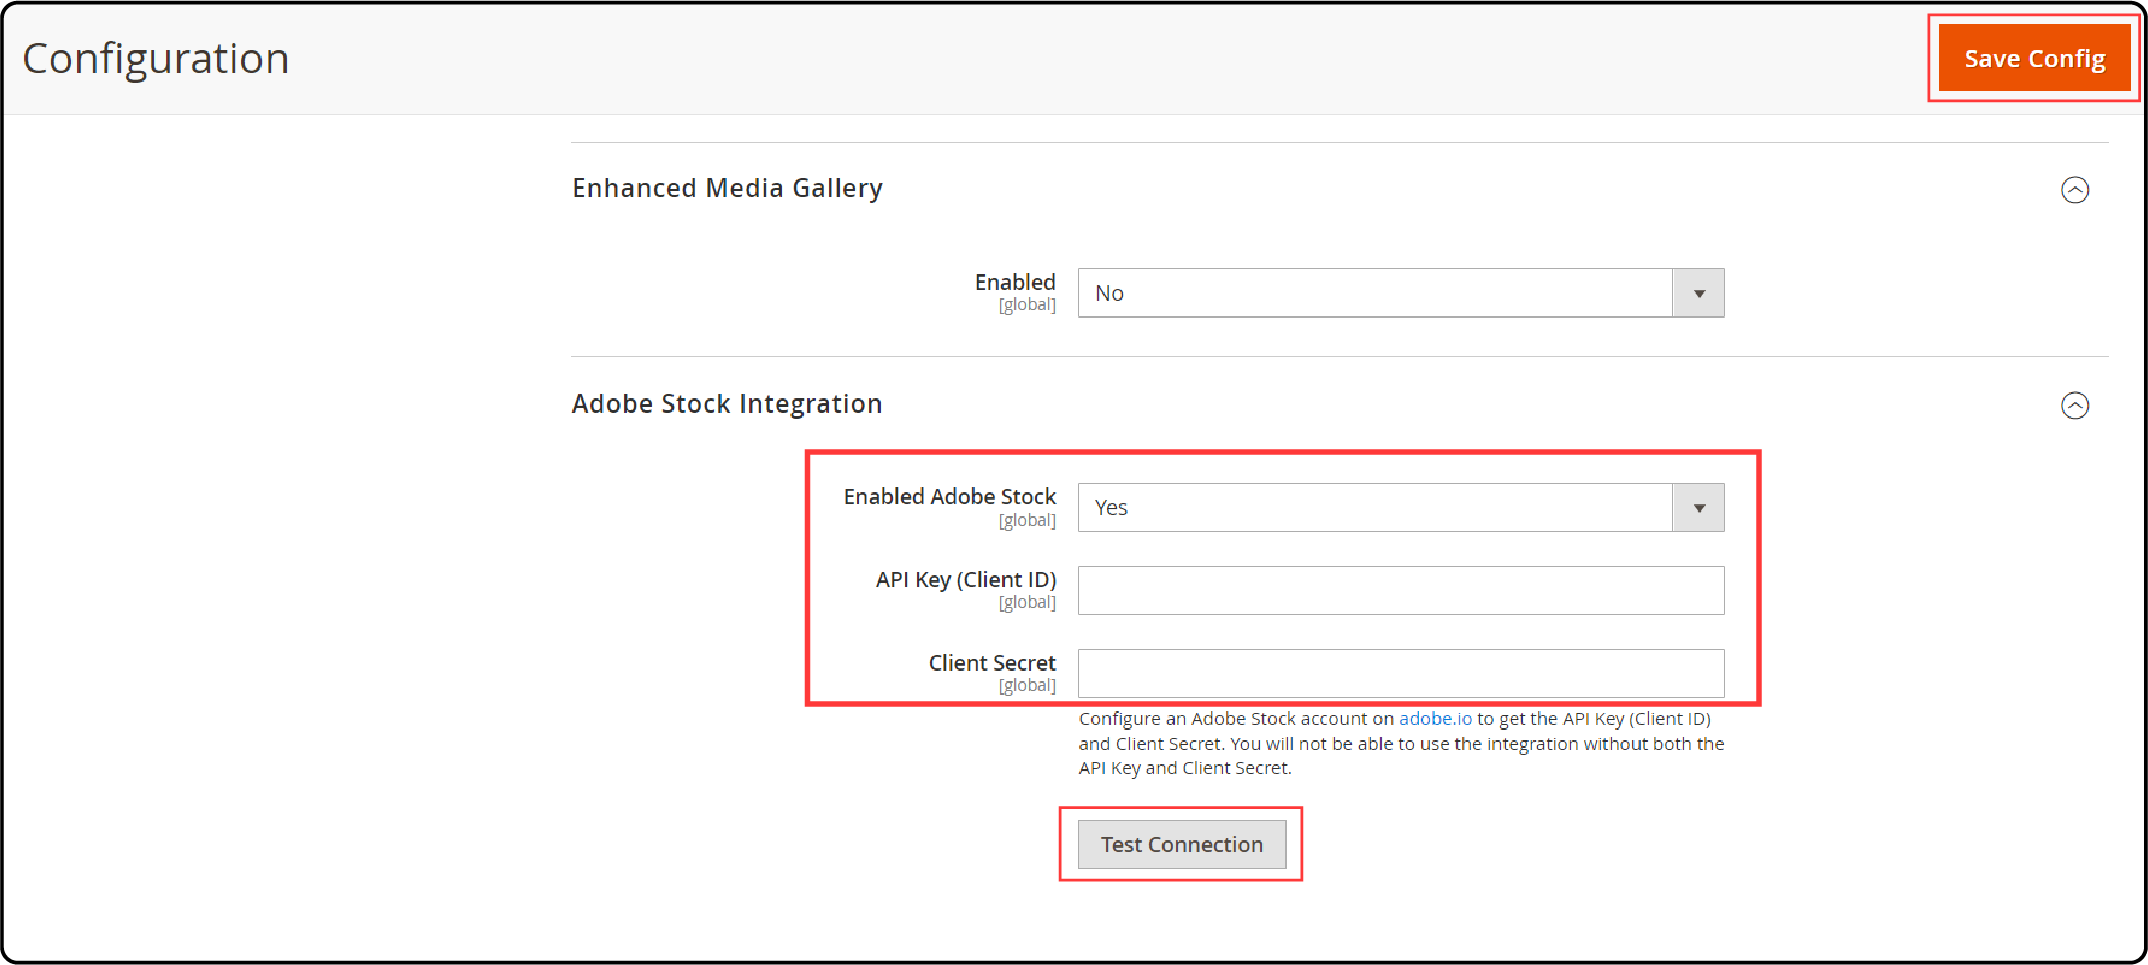
Task: Open the Enabled Adobe Stock dropdown
Action: (x=1400, y=507)
